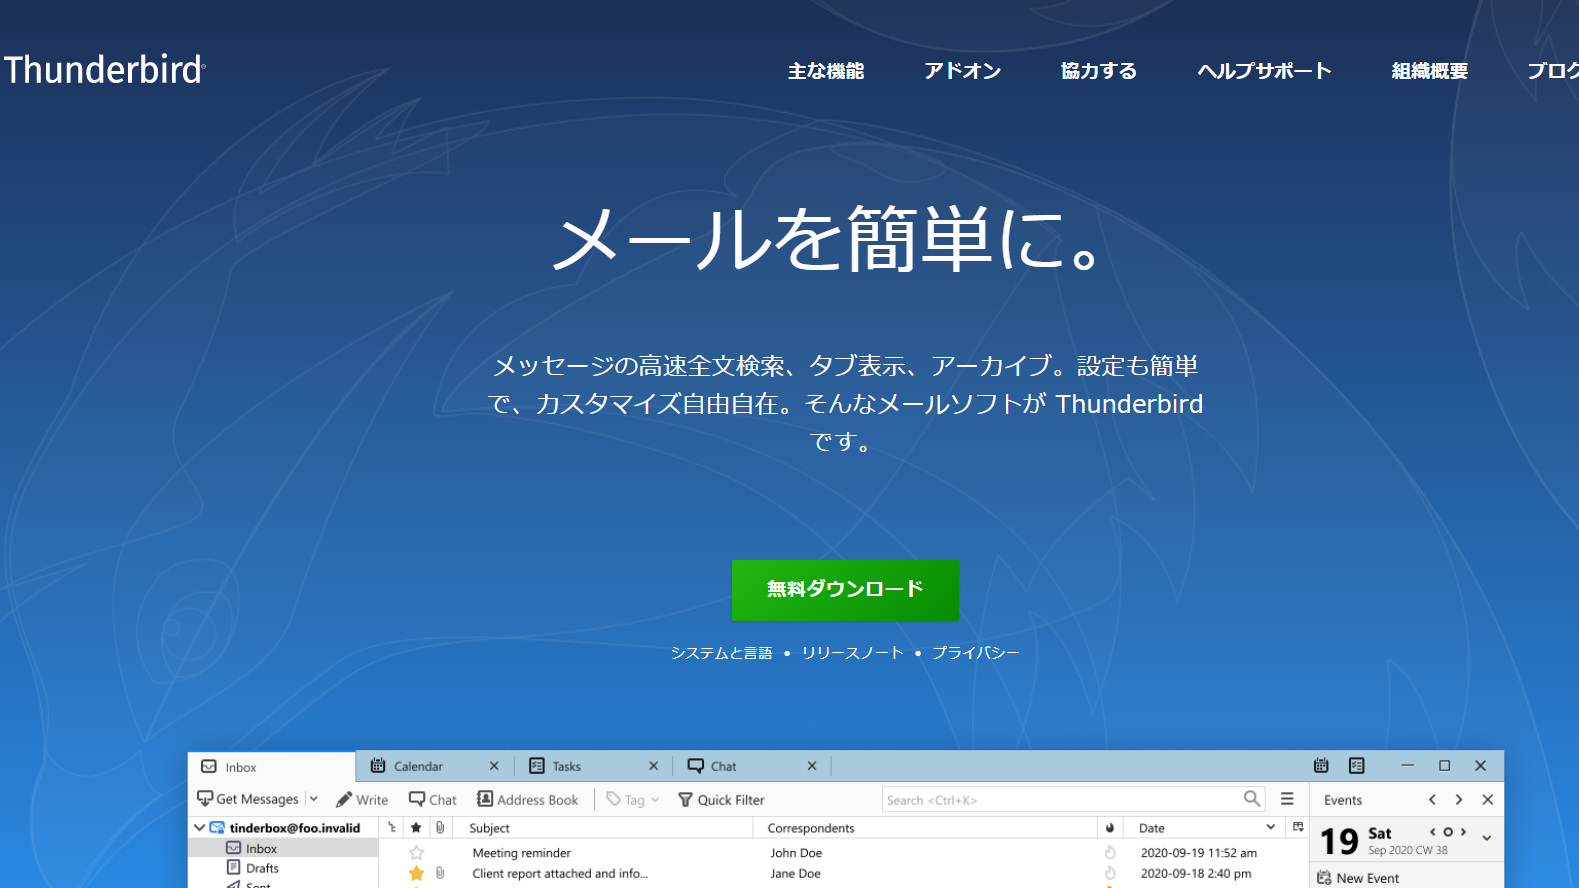Select the Drafts folder

(262, 868)
